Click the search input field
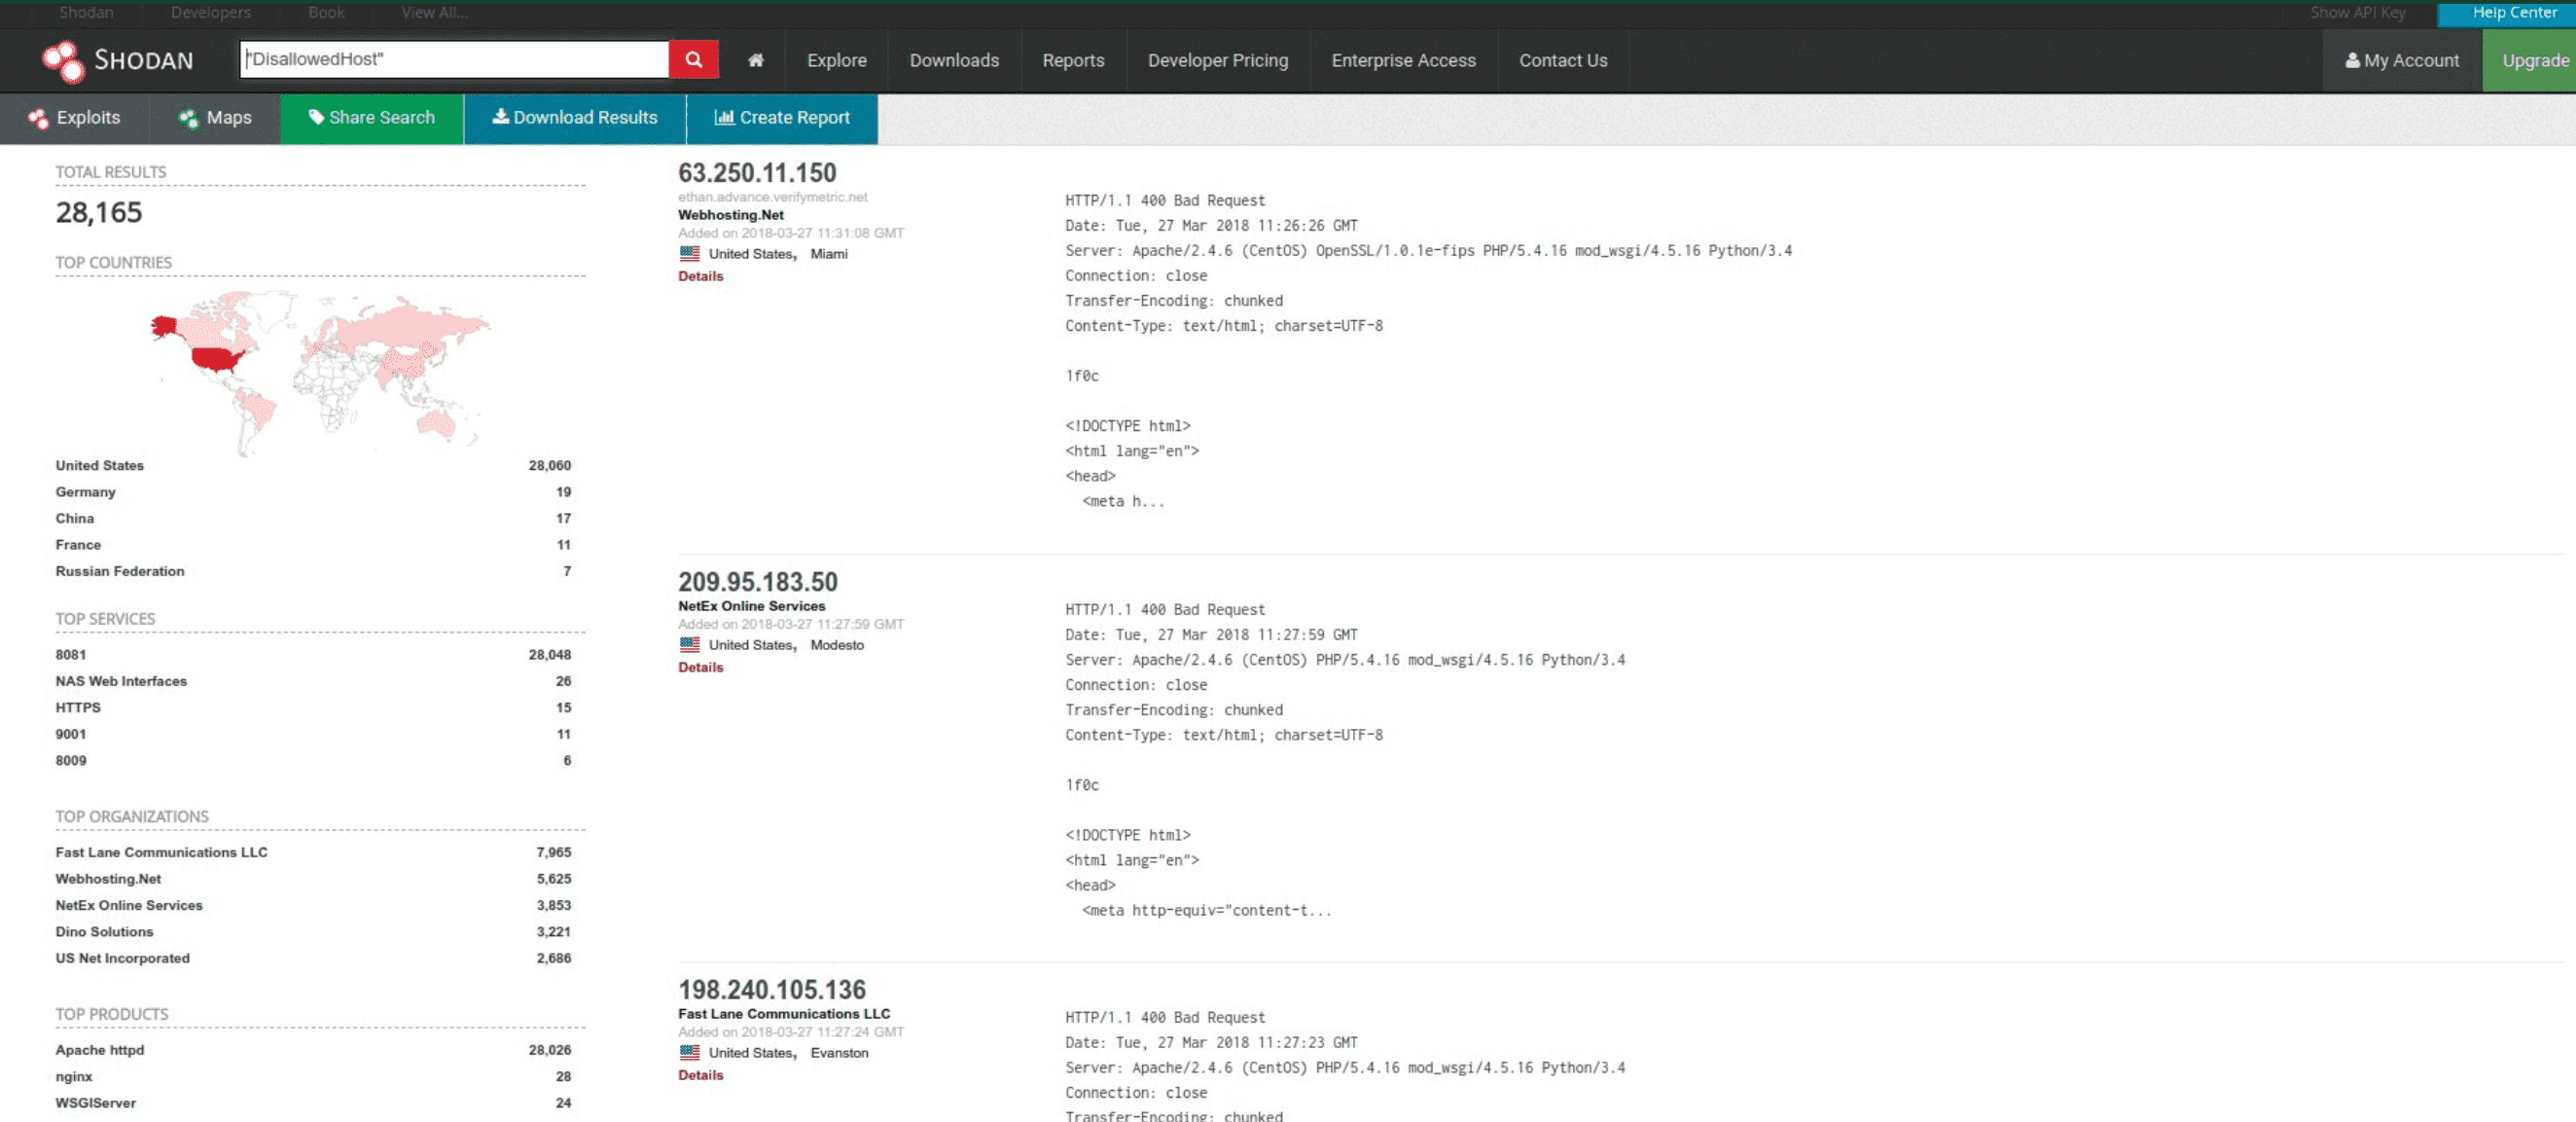This screenshot has width=2576, height=1122. pos(460,57)
